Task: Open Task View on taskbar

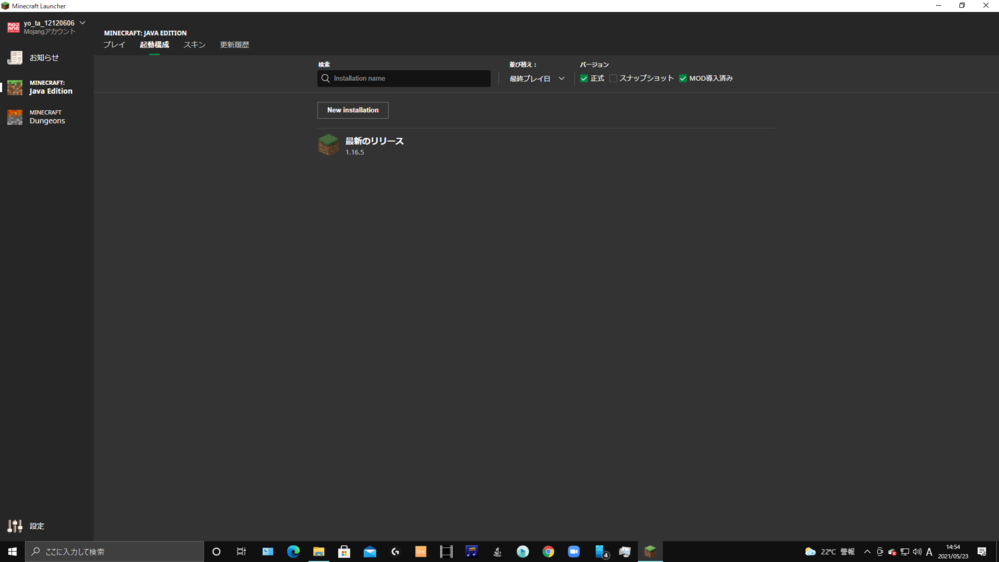Action: tap(241, 551)
